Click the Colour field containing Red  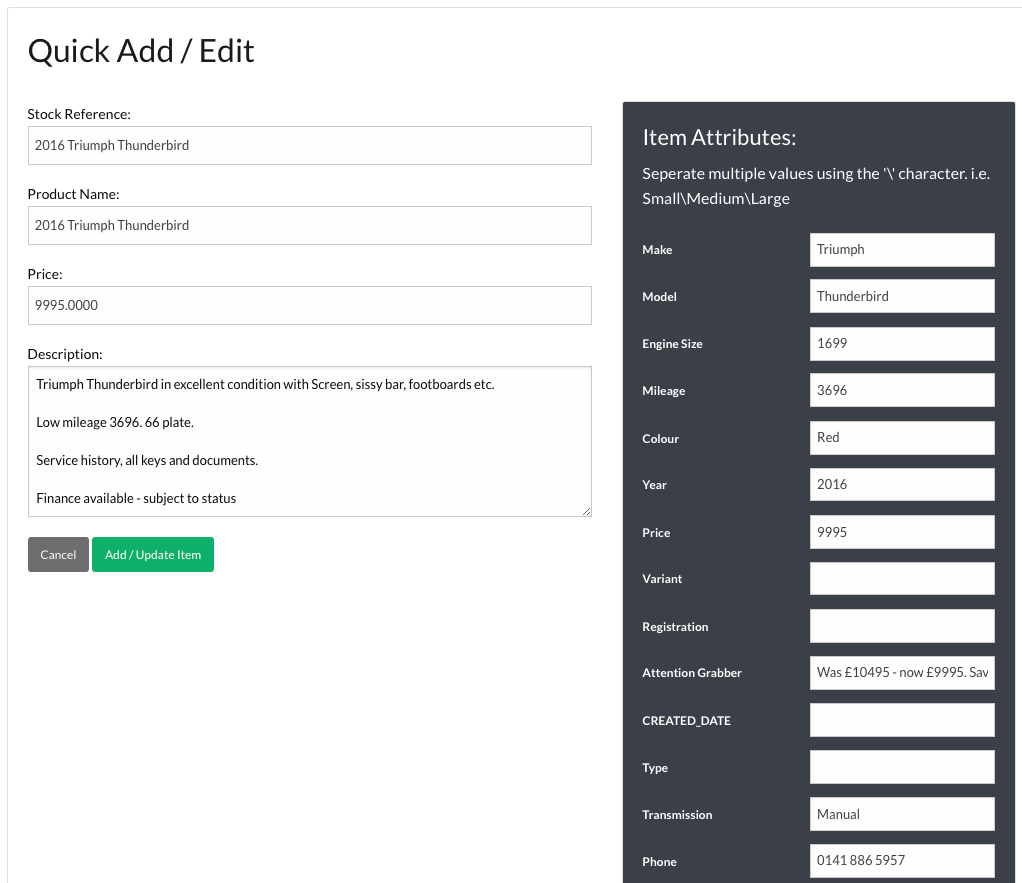[901, 438]
